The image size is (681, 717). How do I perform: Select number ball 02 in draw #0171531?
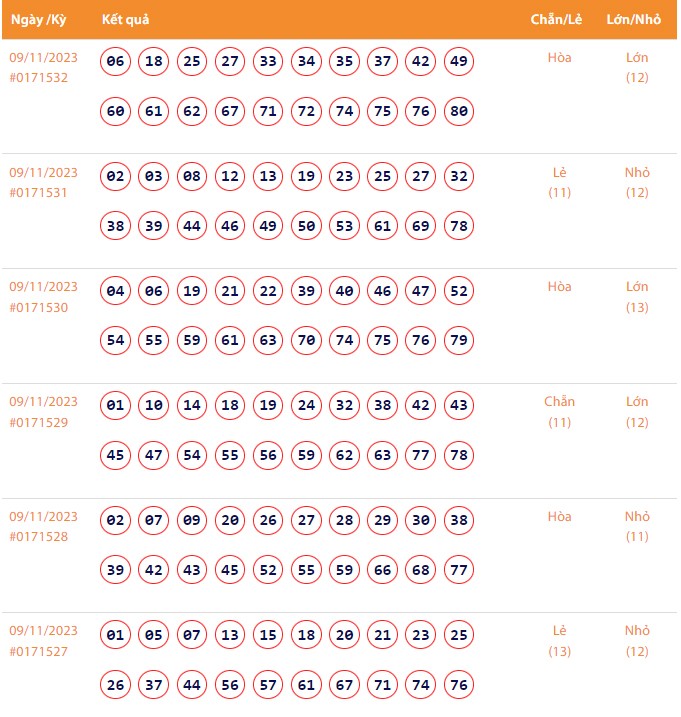click(x=116, y=177)
